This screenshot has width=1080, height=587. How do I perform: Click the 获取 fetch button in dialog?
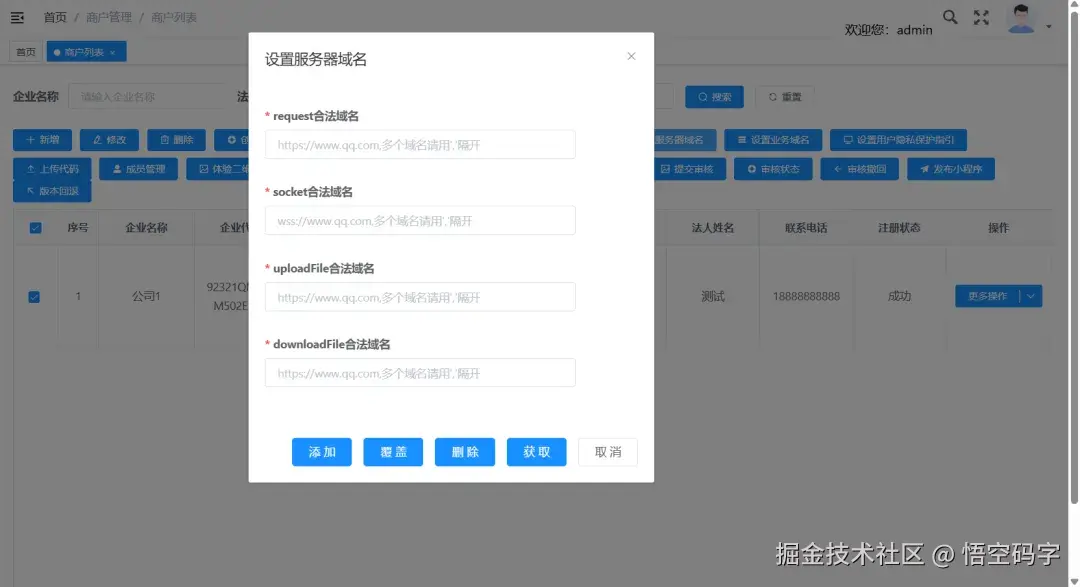click(536, 452)
